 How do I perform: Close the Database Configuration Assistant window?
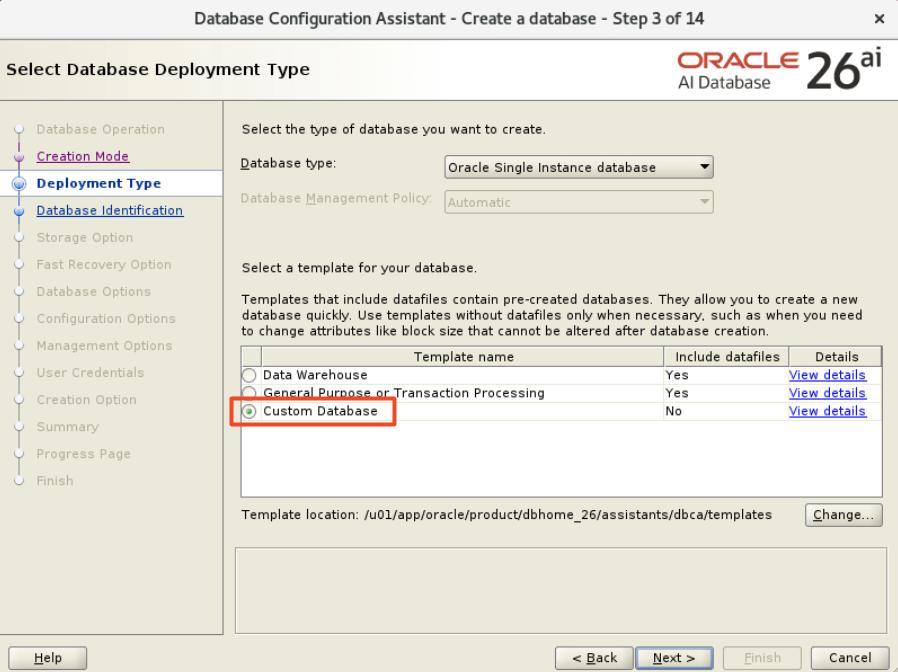coord(878,18)
